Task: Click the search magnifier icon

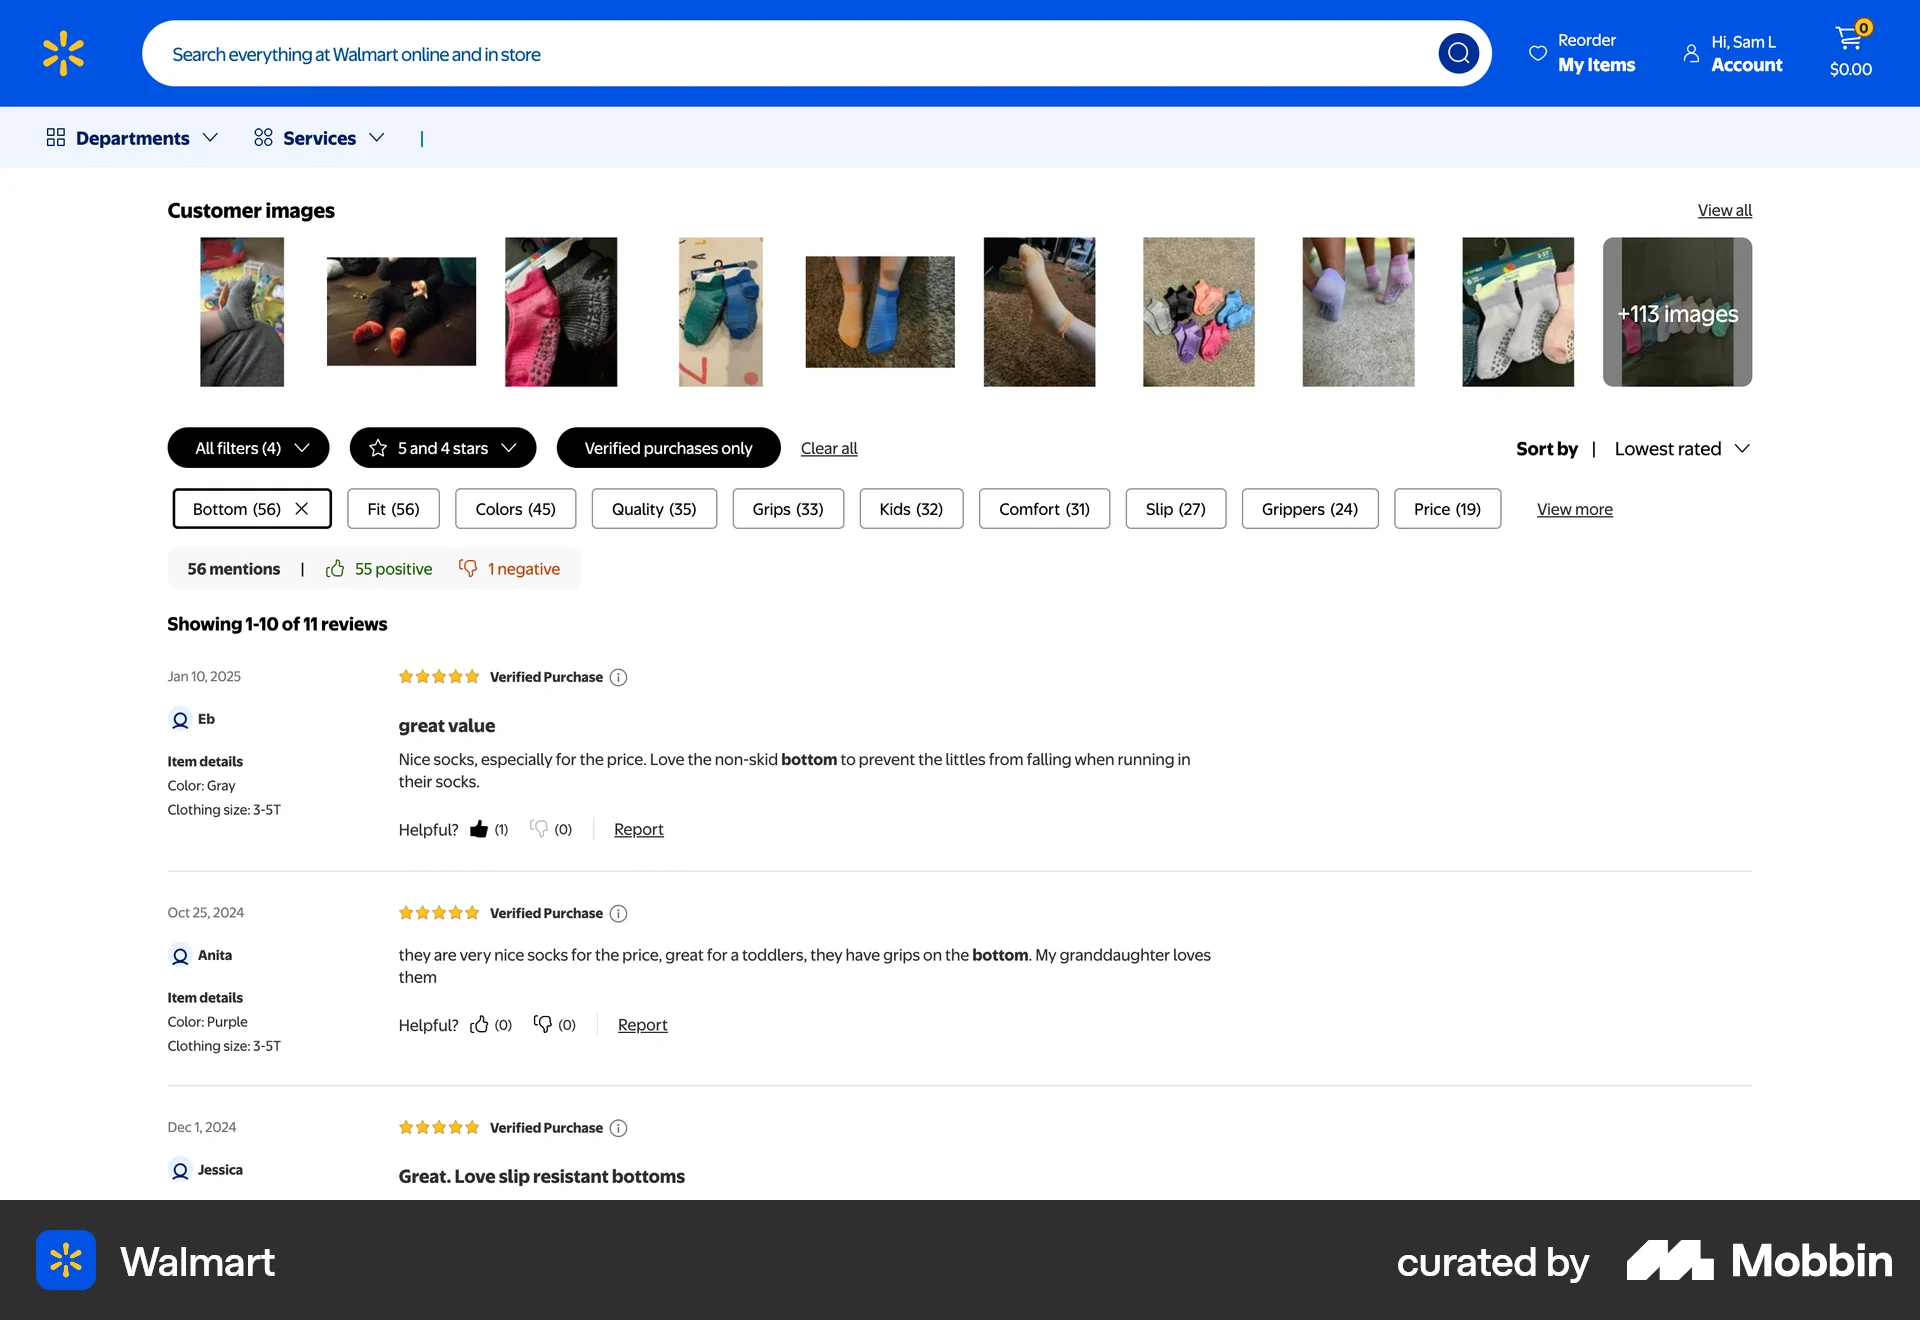Action: point(1459,53)
